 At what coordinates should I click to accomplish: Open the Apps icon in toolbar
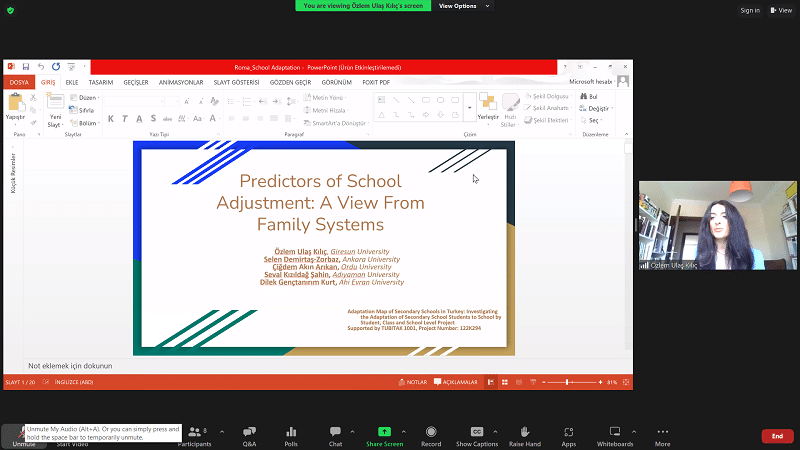tap(568, 434)
